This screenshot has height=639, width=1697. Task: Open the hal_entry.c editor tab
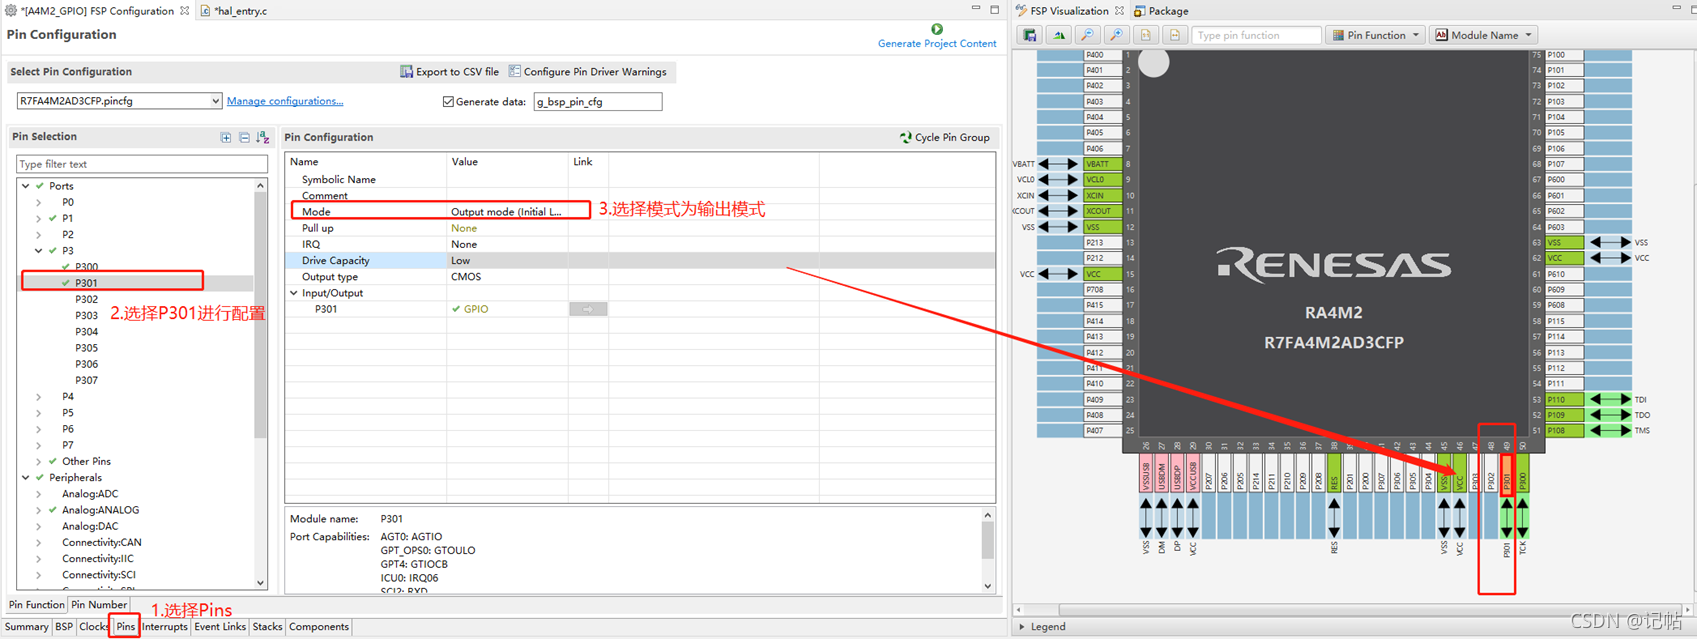[235, 11]
